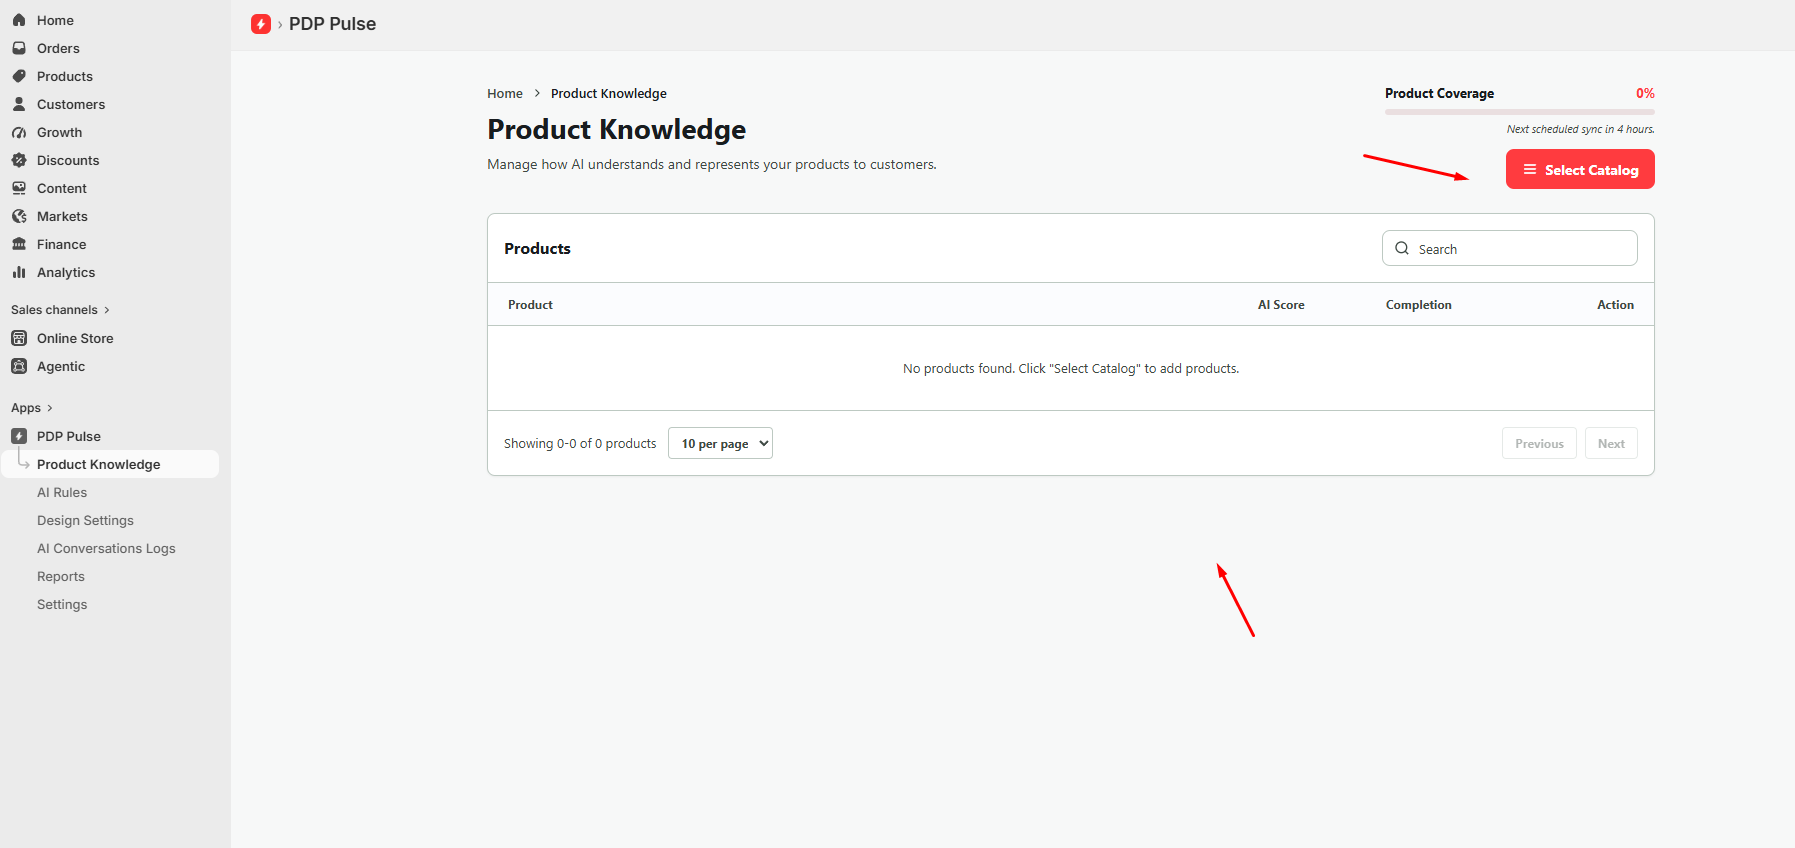View AI Conversations Logs

tap(106, 548)
